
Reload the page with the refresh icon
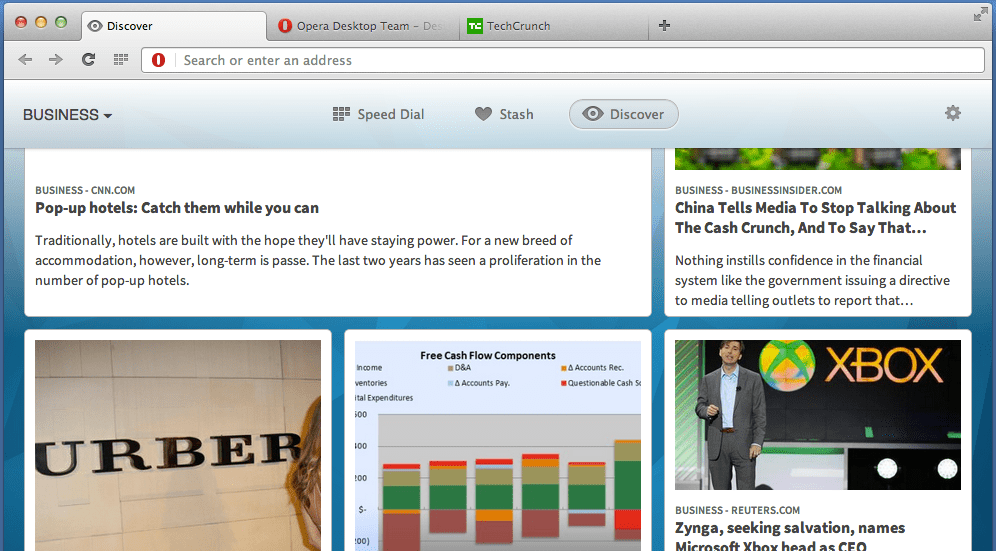(x=88, y=60)
